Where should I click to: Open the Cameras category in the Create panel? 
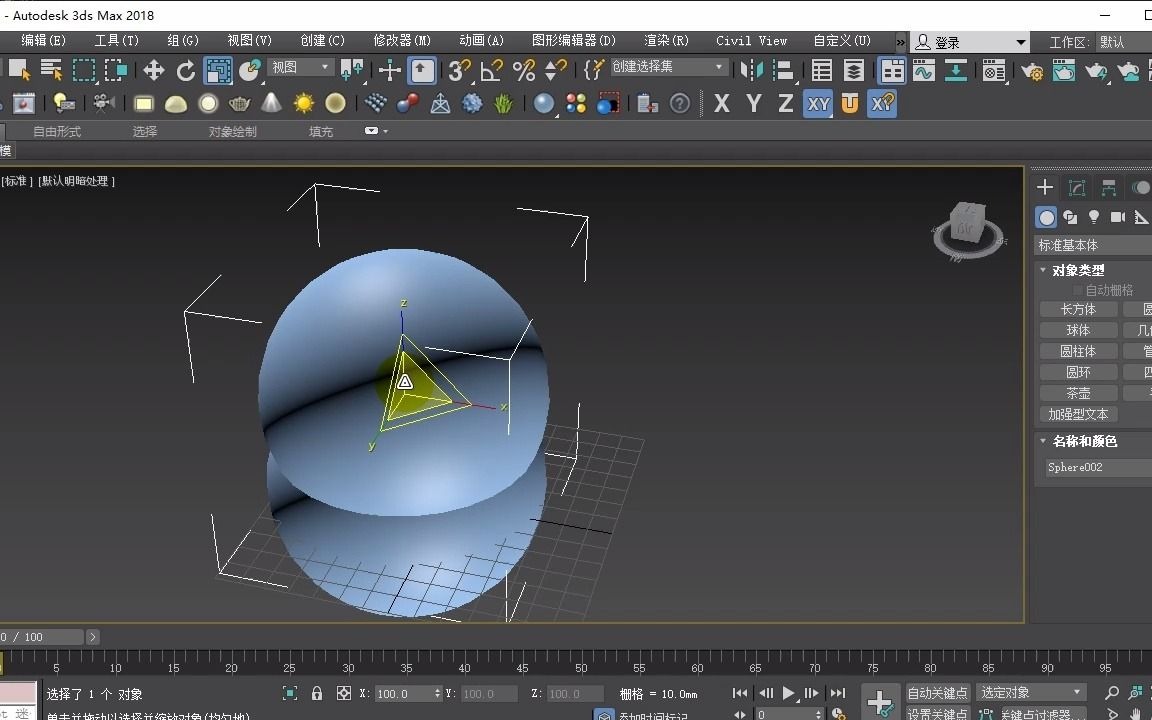(x=1117, y=217)
